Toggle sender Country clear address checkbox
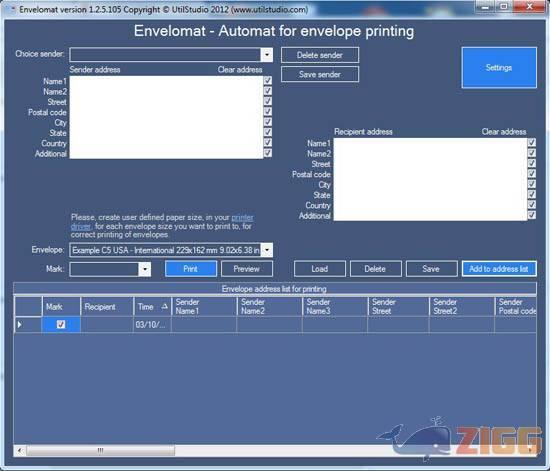This screenshot has width=550, height=471. 268,142
